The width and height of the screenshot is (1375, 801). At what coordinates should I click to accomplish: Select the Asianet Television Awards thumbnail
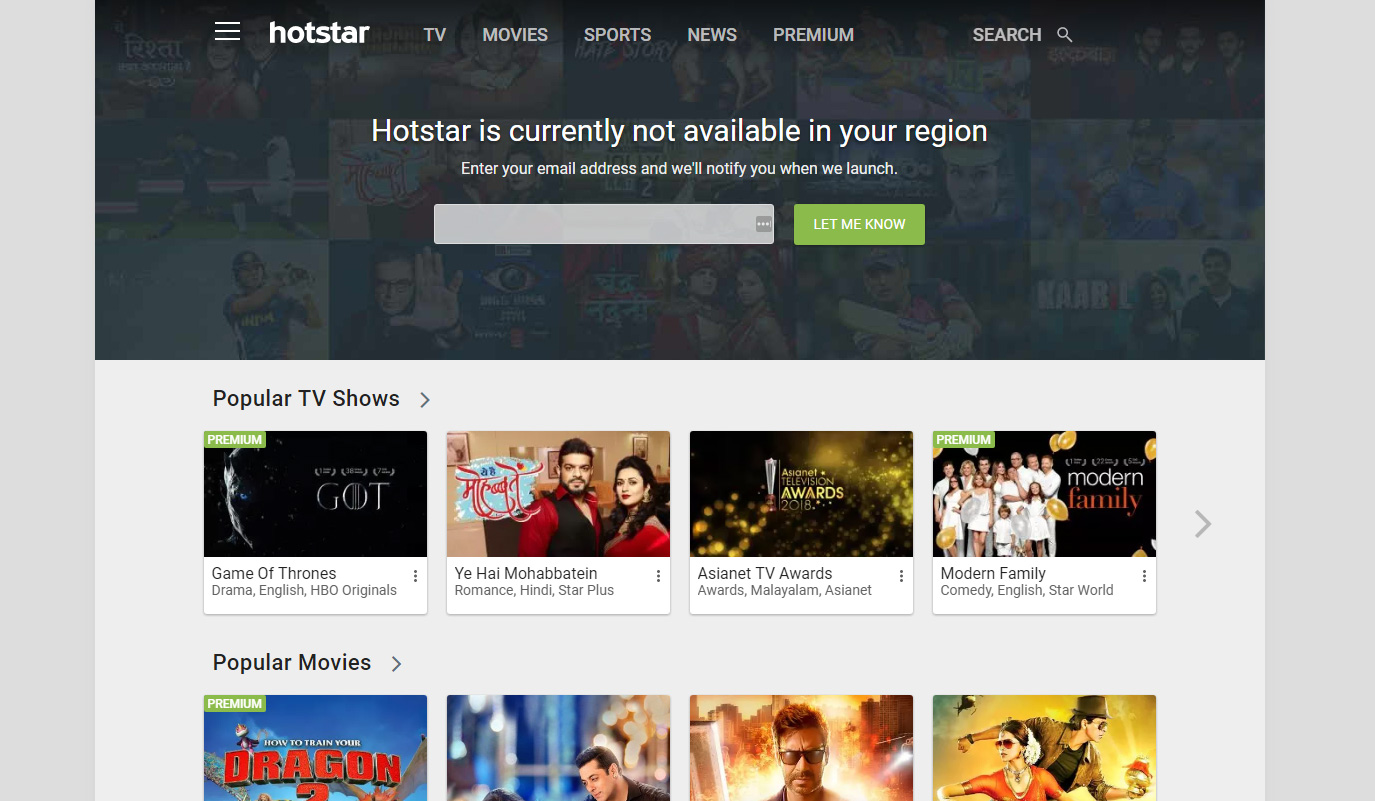(801, 494)
